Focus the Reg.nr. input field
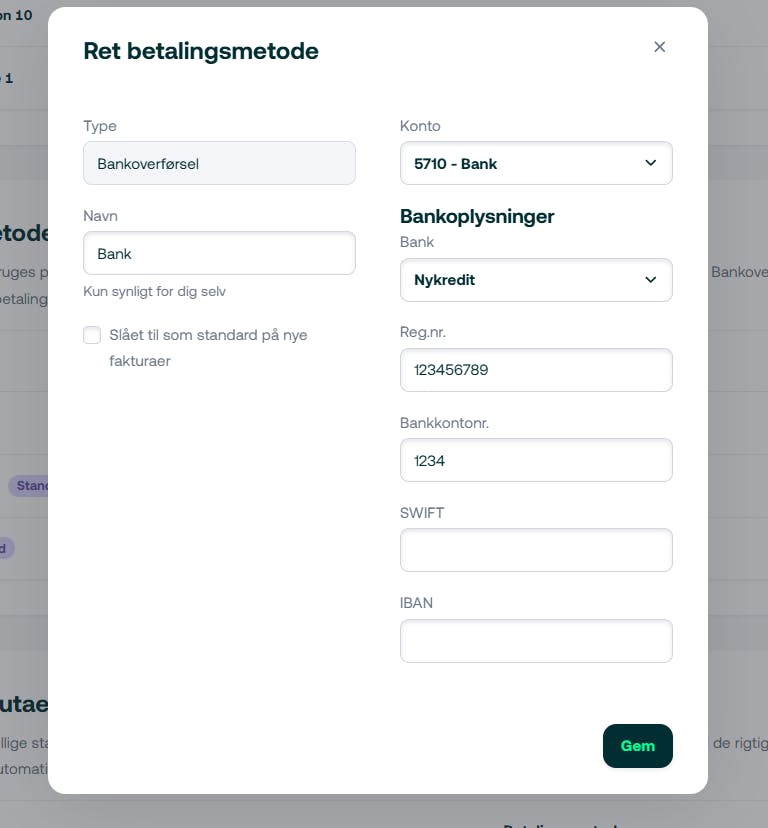The width and height of the screenshot is (768, 828). (x=536, y=370)
